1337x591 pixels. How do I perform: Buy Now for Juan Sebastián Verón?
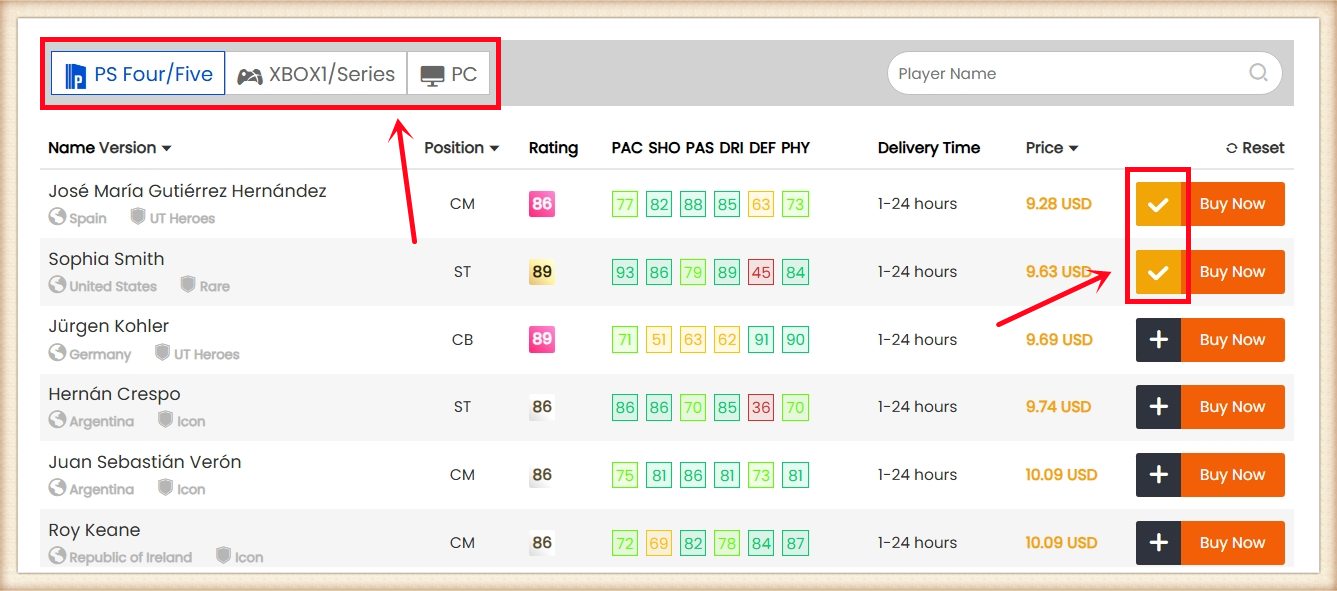click(x=1233, y=475)
